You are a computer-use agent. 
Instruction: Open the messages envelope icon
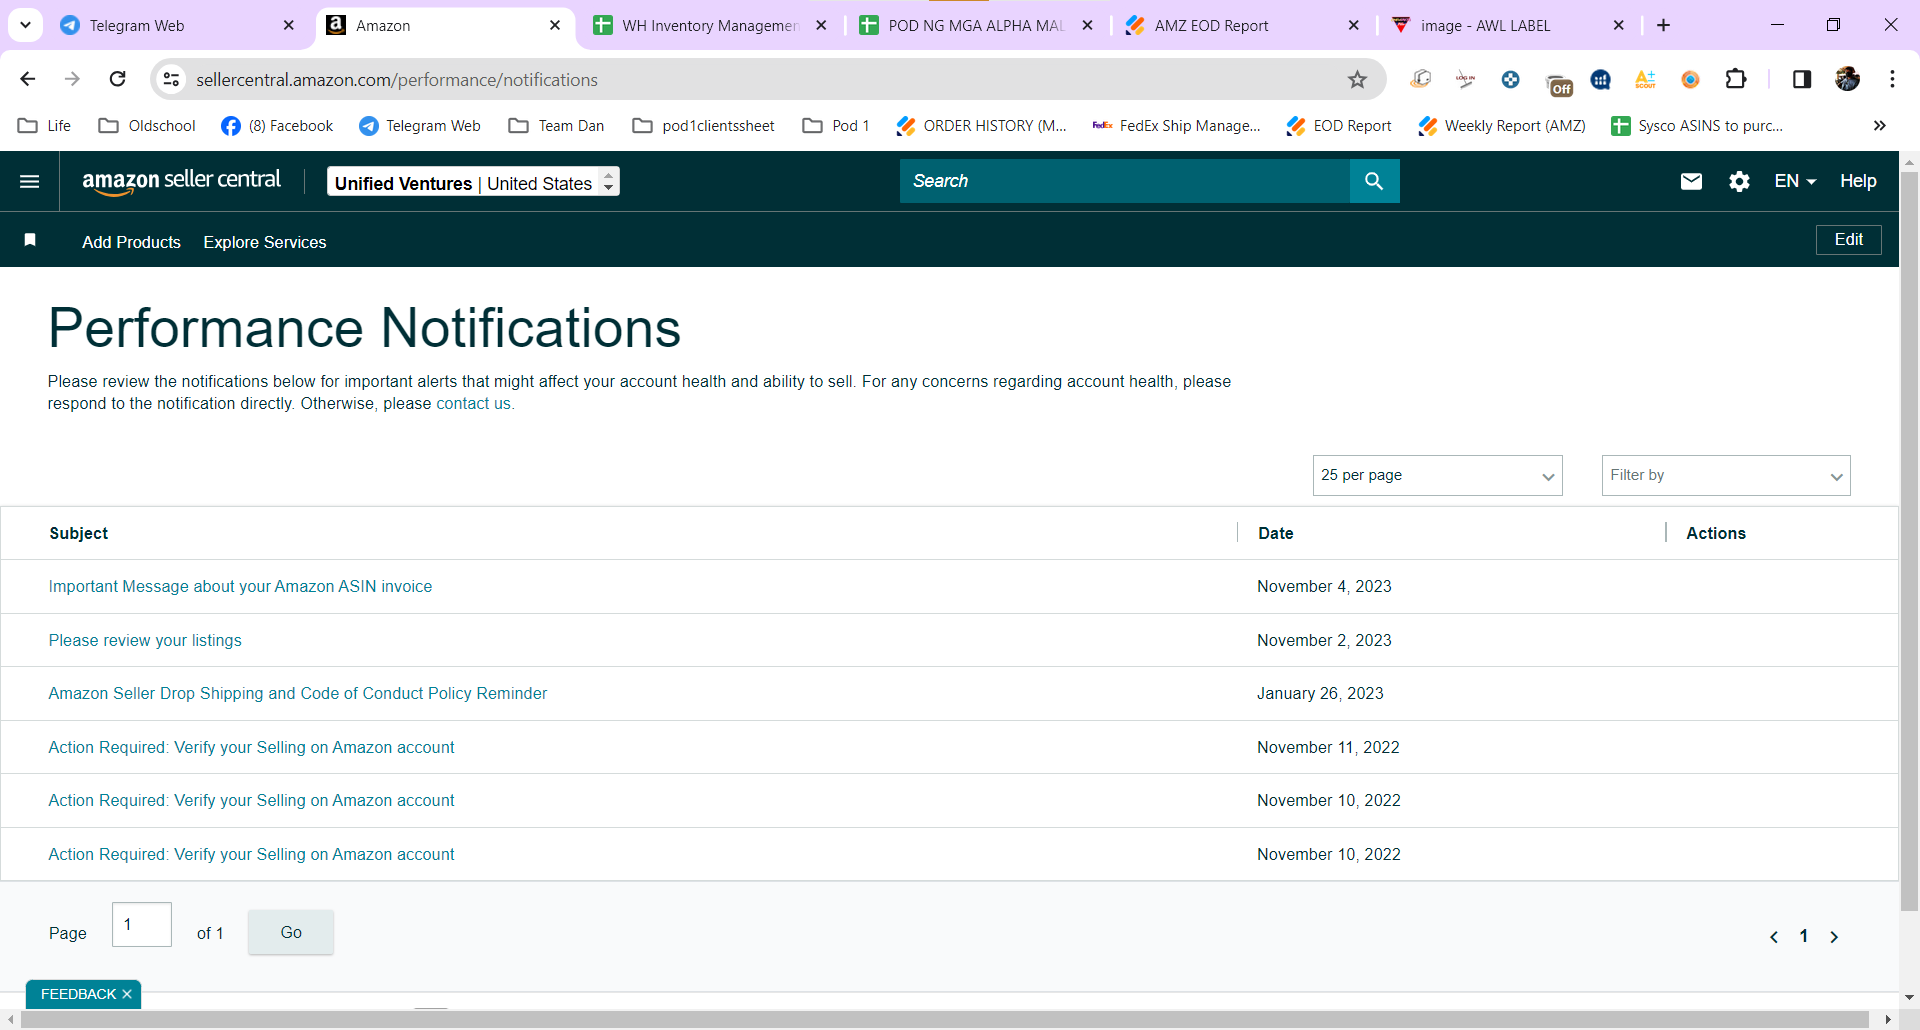pyautogui.click(x=1691, y=181)
